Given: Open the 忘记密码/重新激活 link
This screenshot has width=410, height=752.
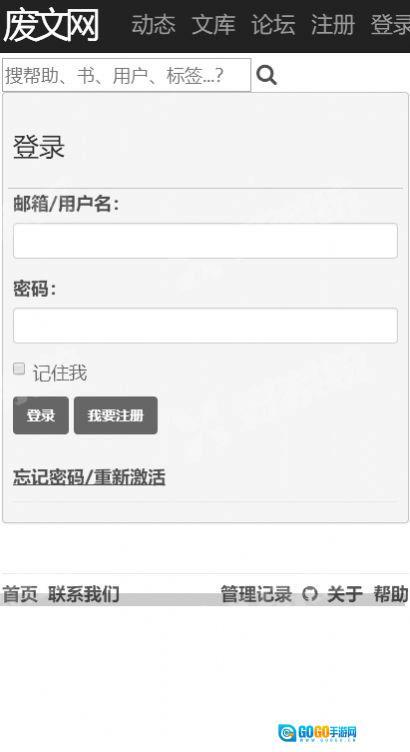Looking at the screenshot, I should pos(89,478).
